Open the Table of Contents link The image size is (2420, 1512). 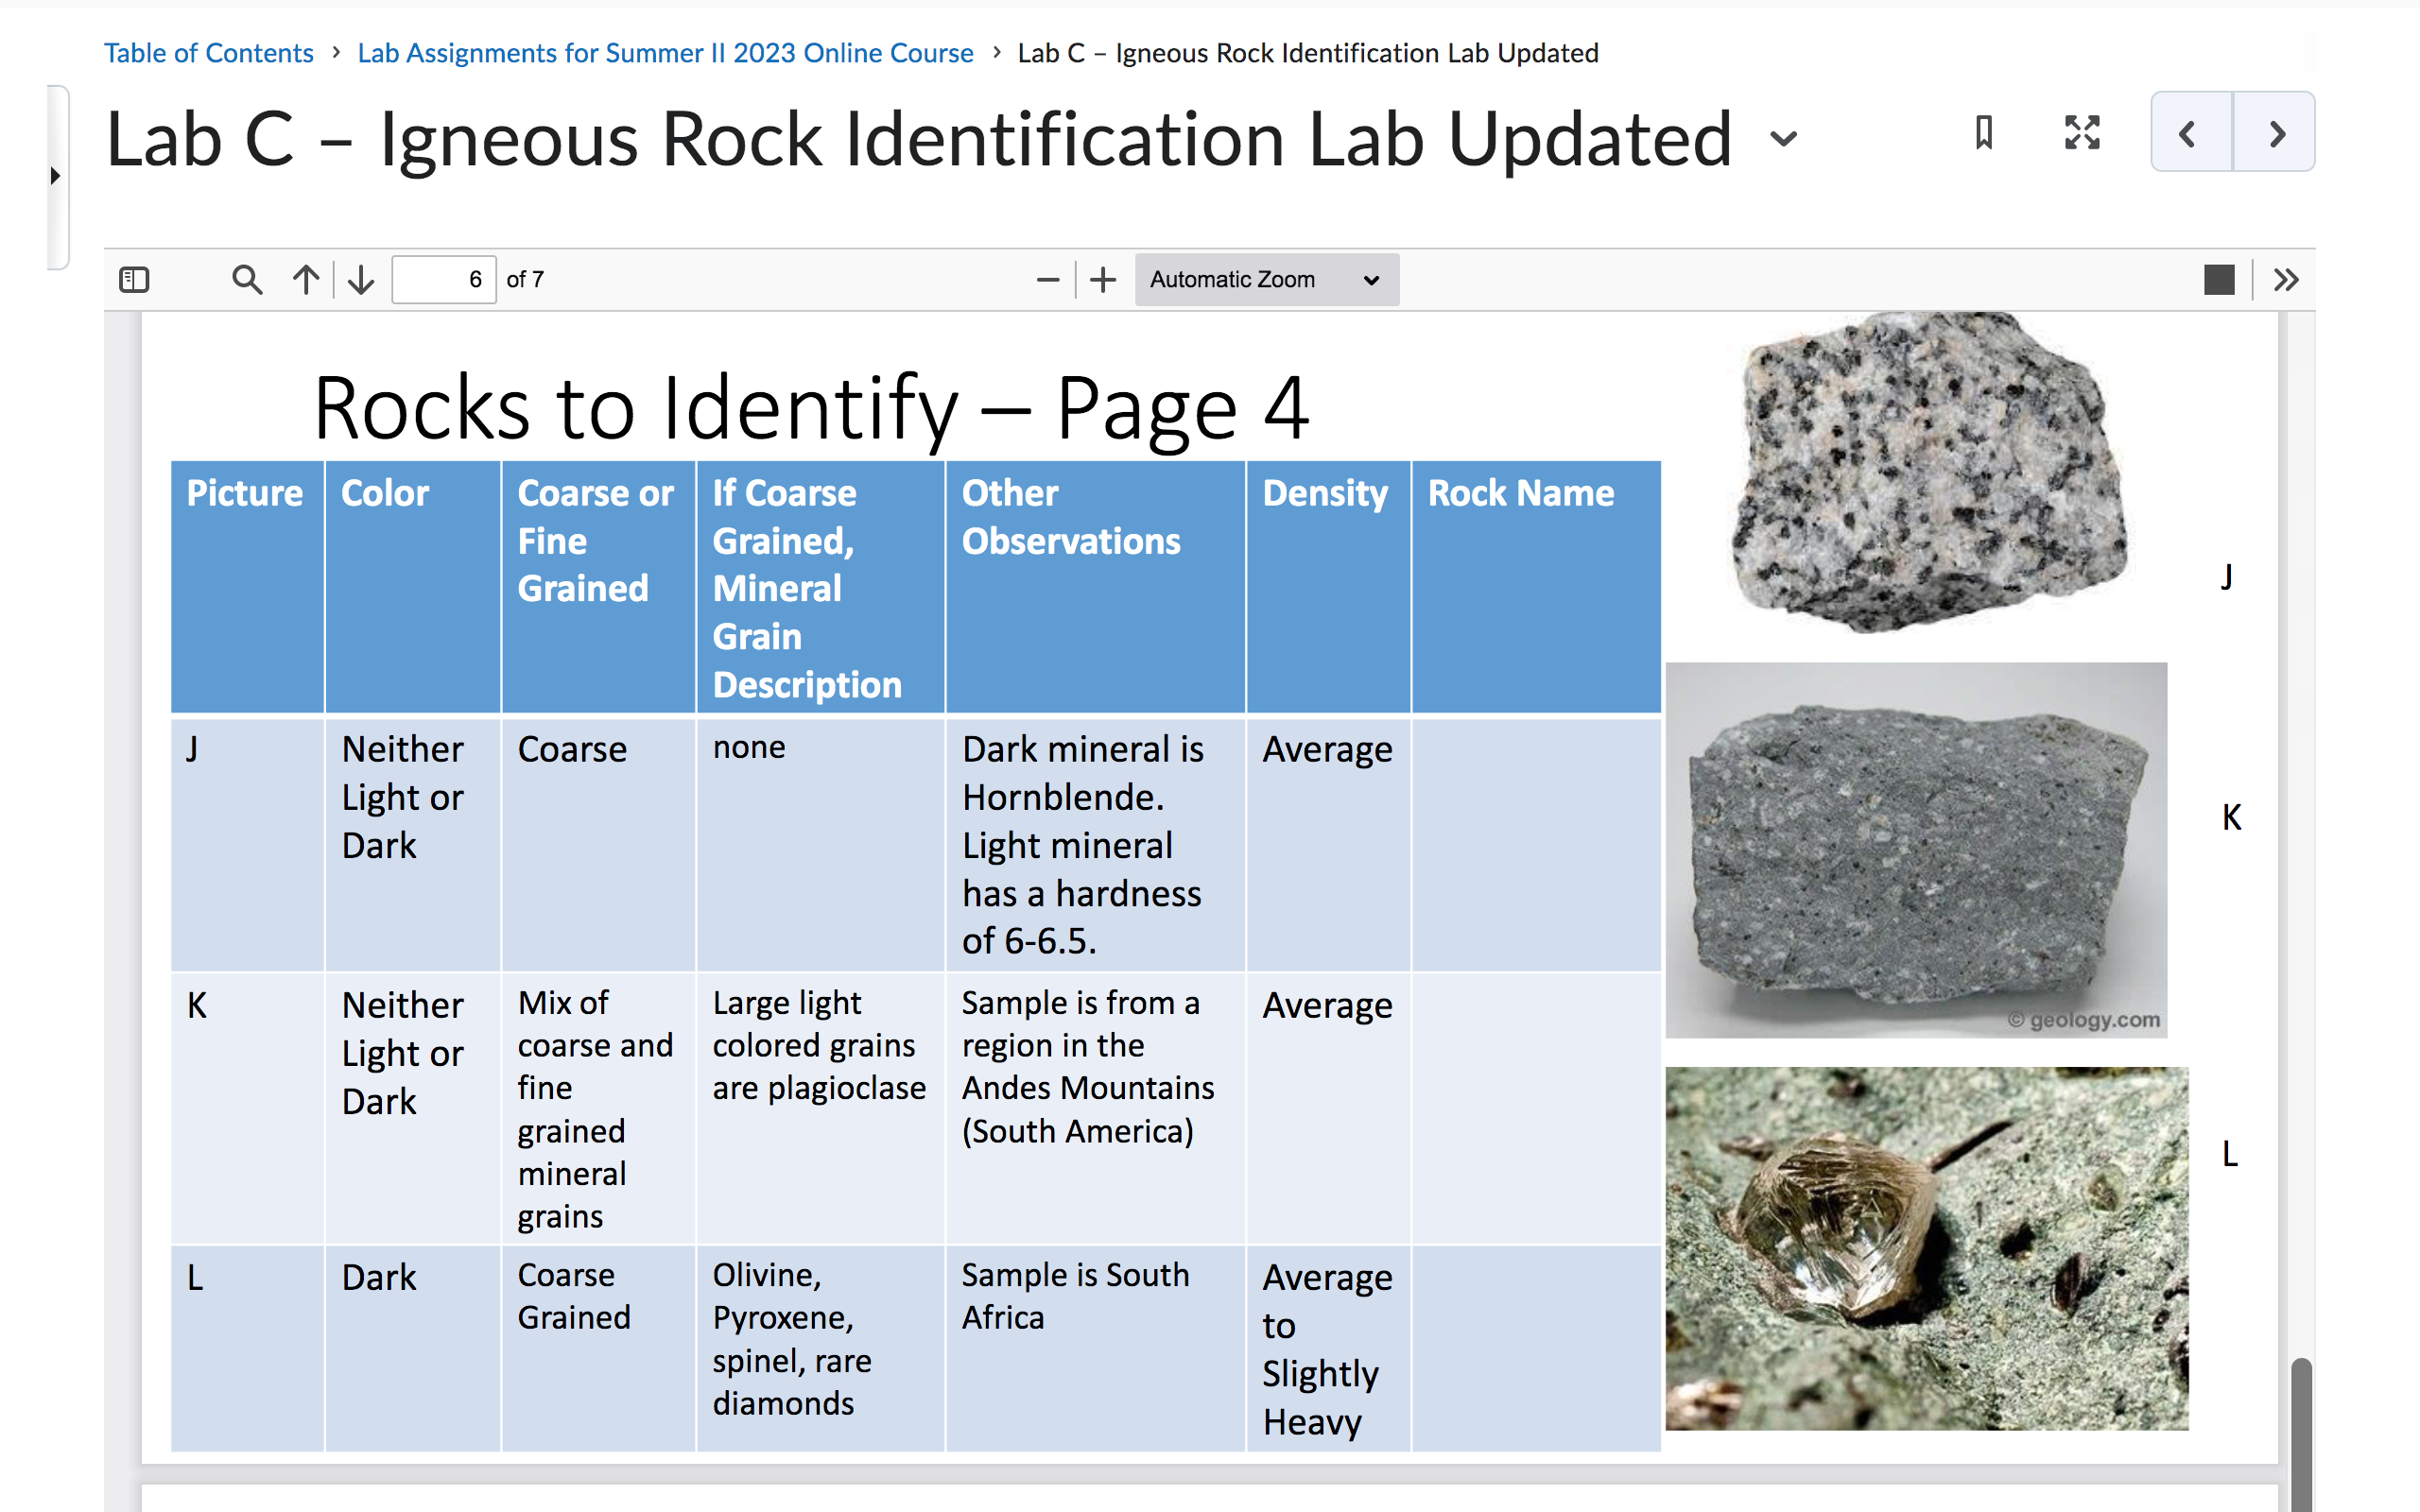tap(208, 52)
